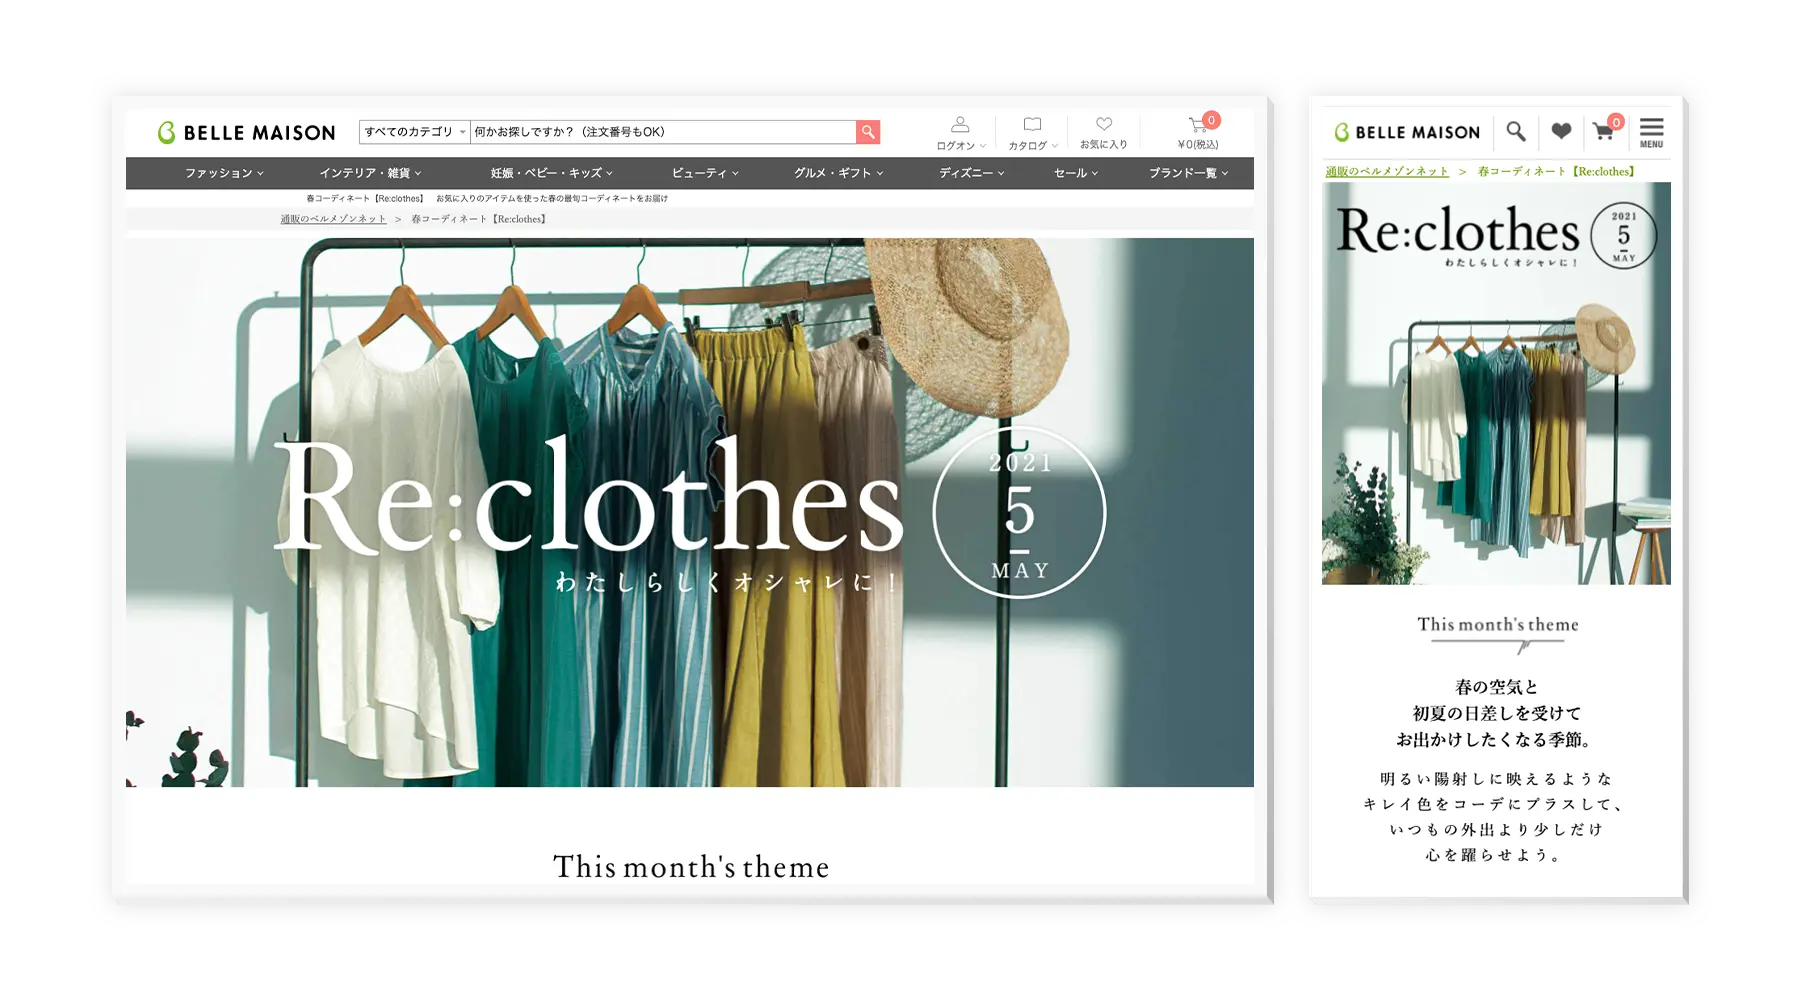Expand the セール menu

point(1076,173)
